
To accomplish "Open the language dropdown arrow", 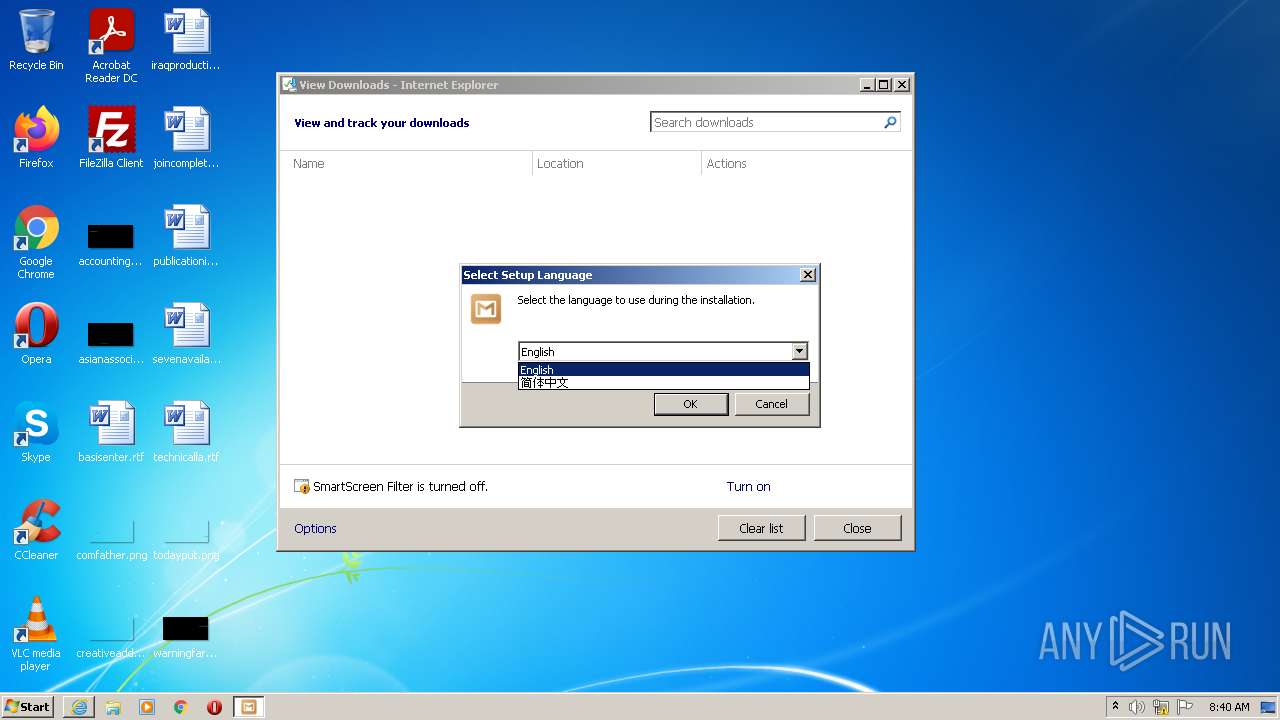I will [799, 351].
